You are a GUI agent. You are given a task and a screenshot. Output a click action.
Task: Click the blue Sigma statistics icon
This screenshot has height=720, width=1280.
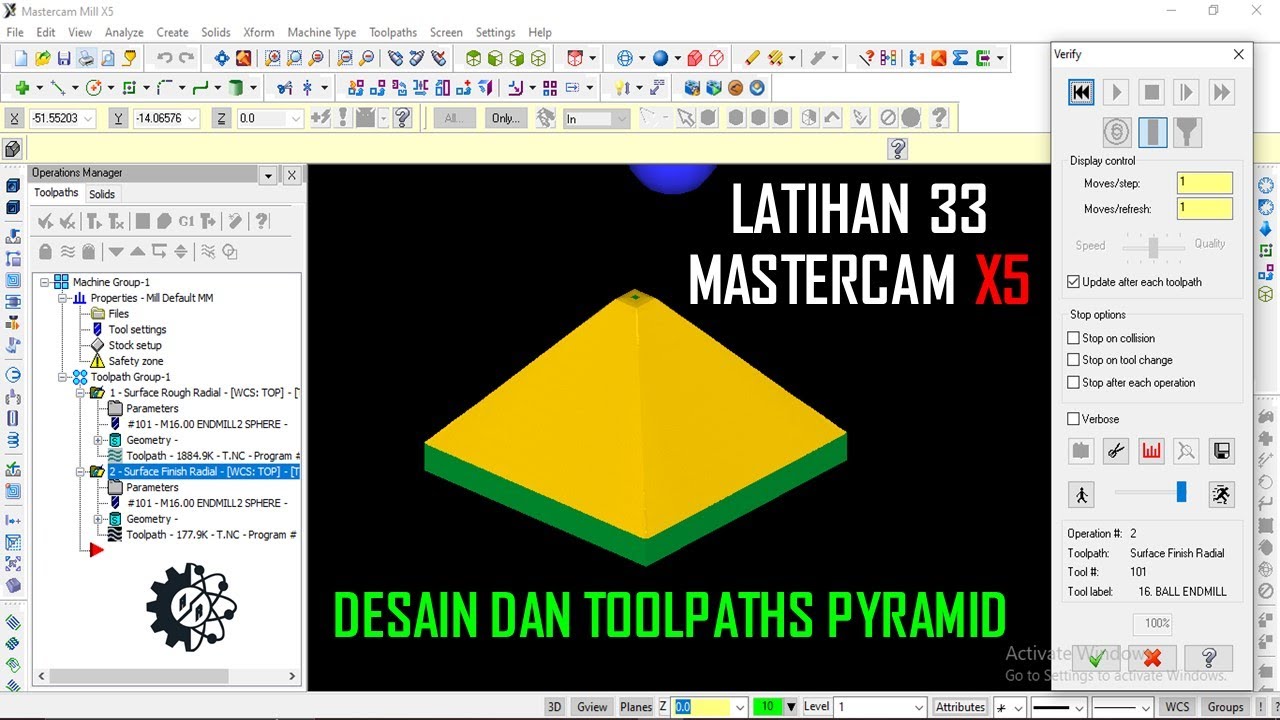[960, 59]
